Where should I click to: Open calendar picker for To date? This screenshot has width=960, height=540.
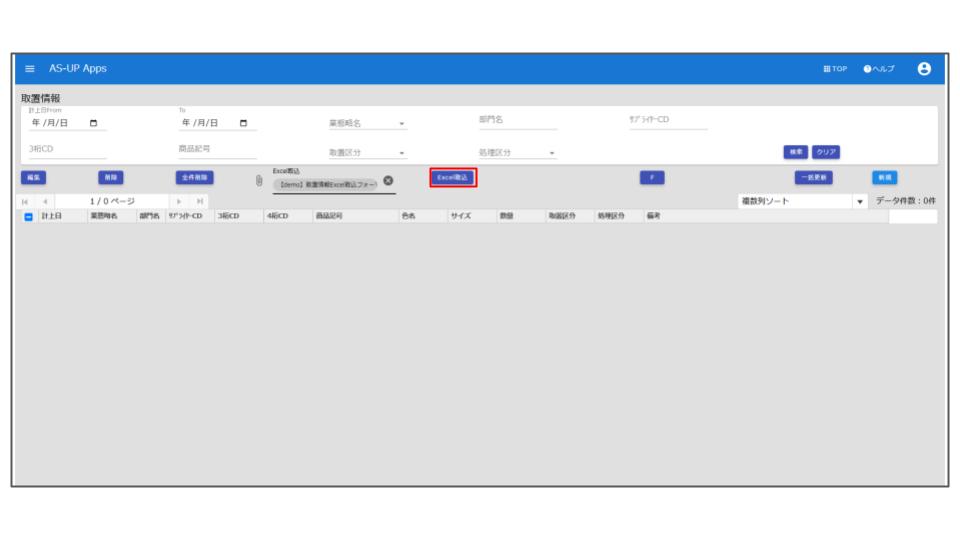pos(243,124)
